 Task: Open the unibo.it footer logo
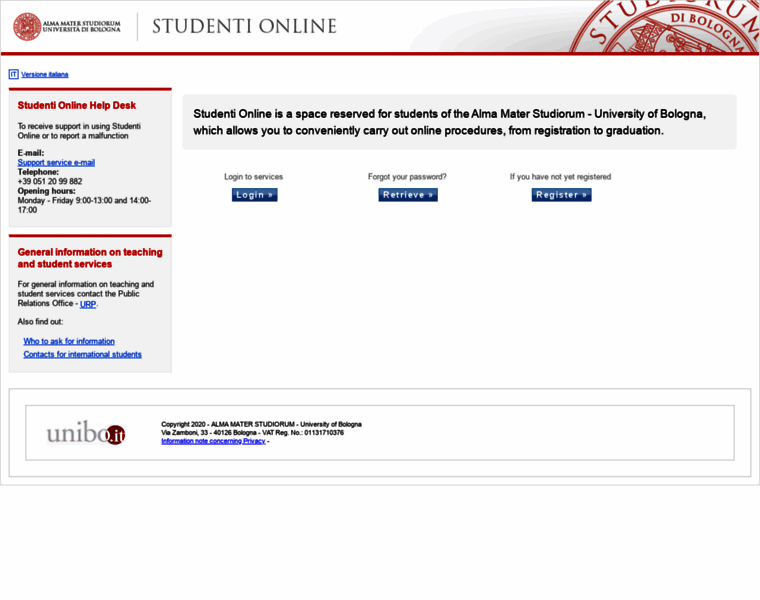point(86,433)
